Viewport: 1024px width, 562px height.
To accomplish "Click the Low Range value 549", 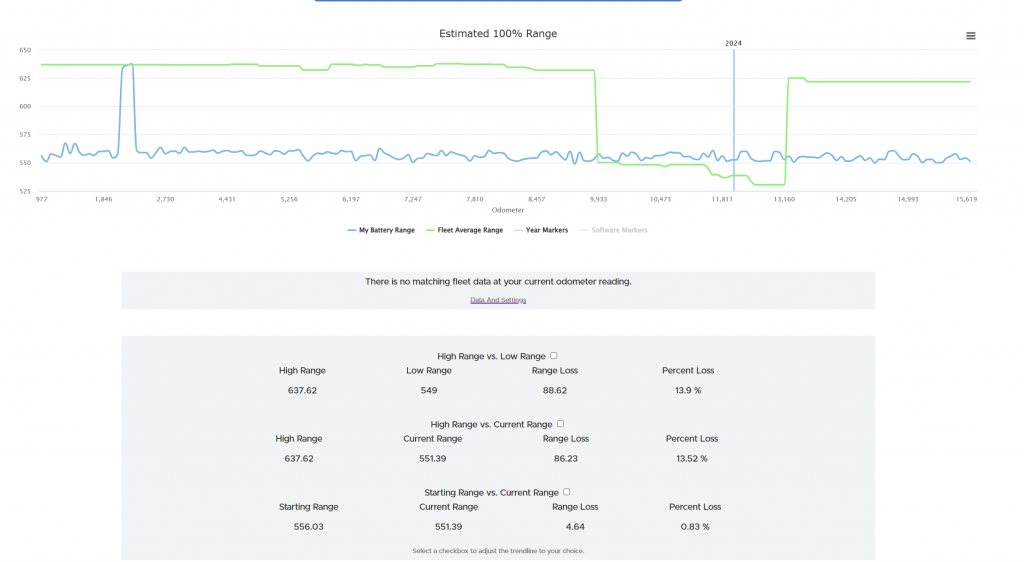I will pyautogui.click(x=429, y=390).
